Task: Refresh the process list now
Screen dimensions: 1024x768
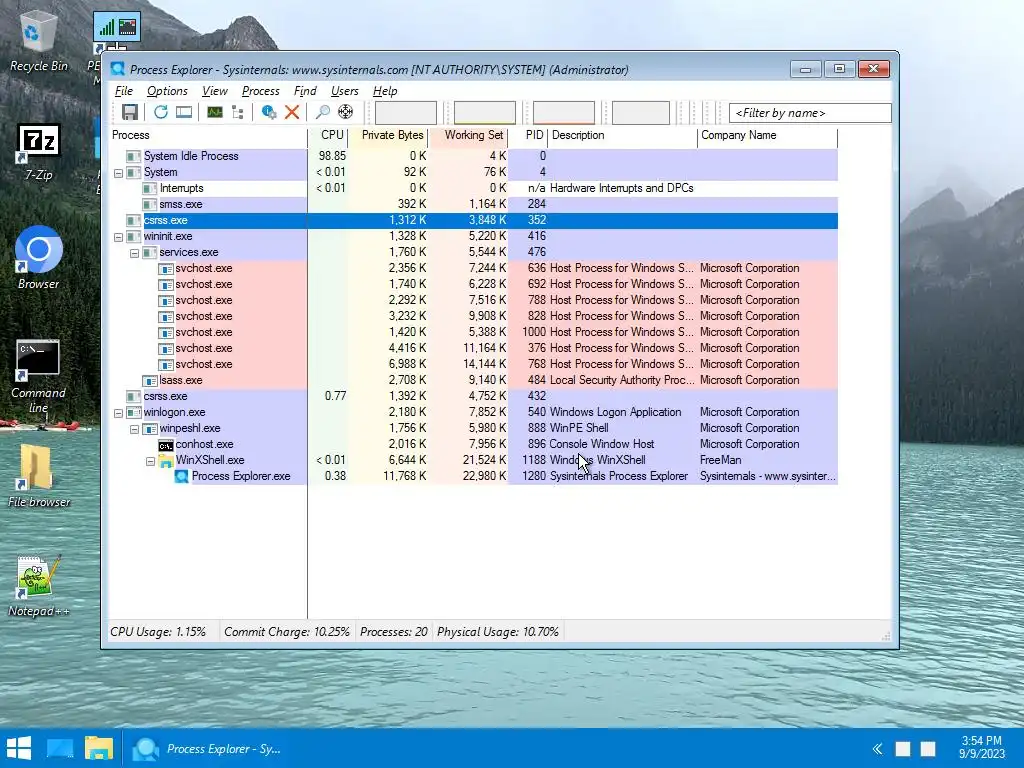Action: pyautogui.click(x=161, y=112)
